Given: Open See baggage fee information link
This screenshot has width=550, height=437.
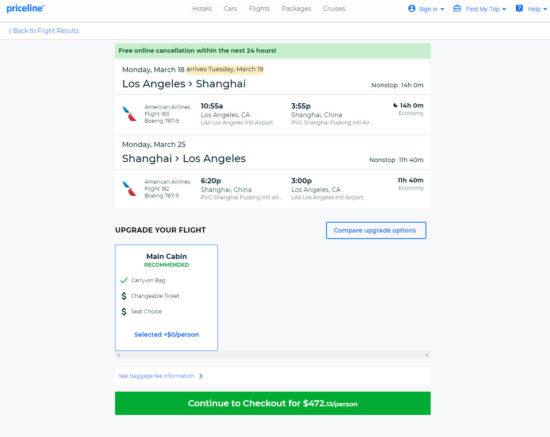Looking at the screenshot, I should point(161,376).
